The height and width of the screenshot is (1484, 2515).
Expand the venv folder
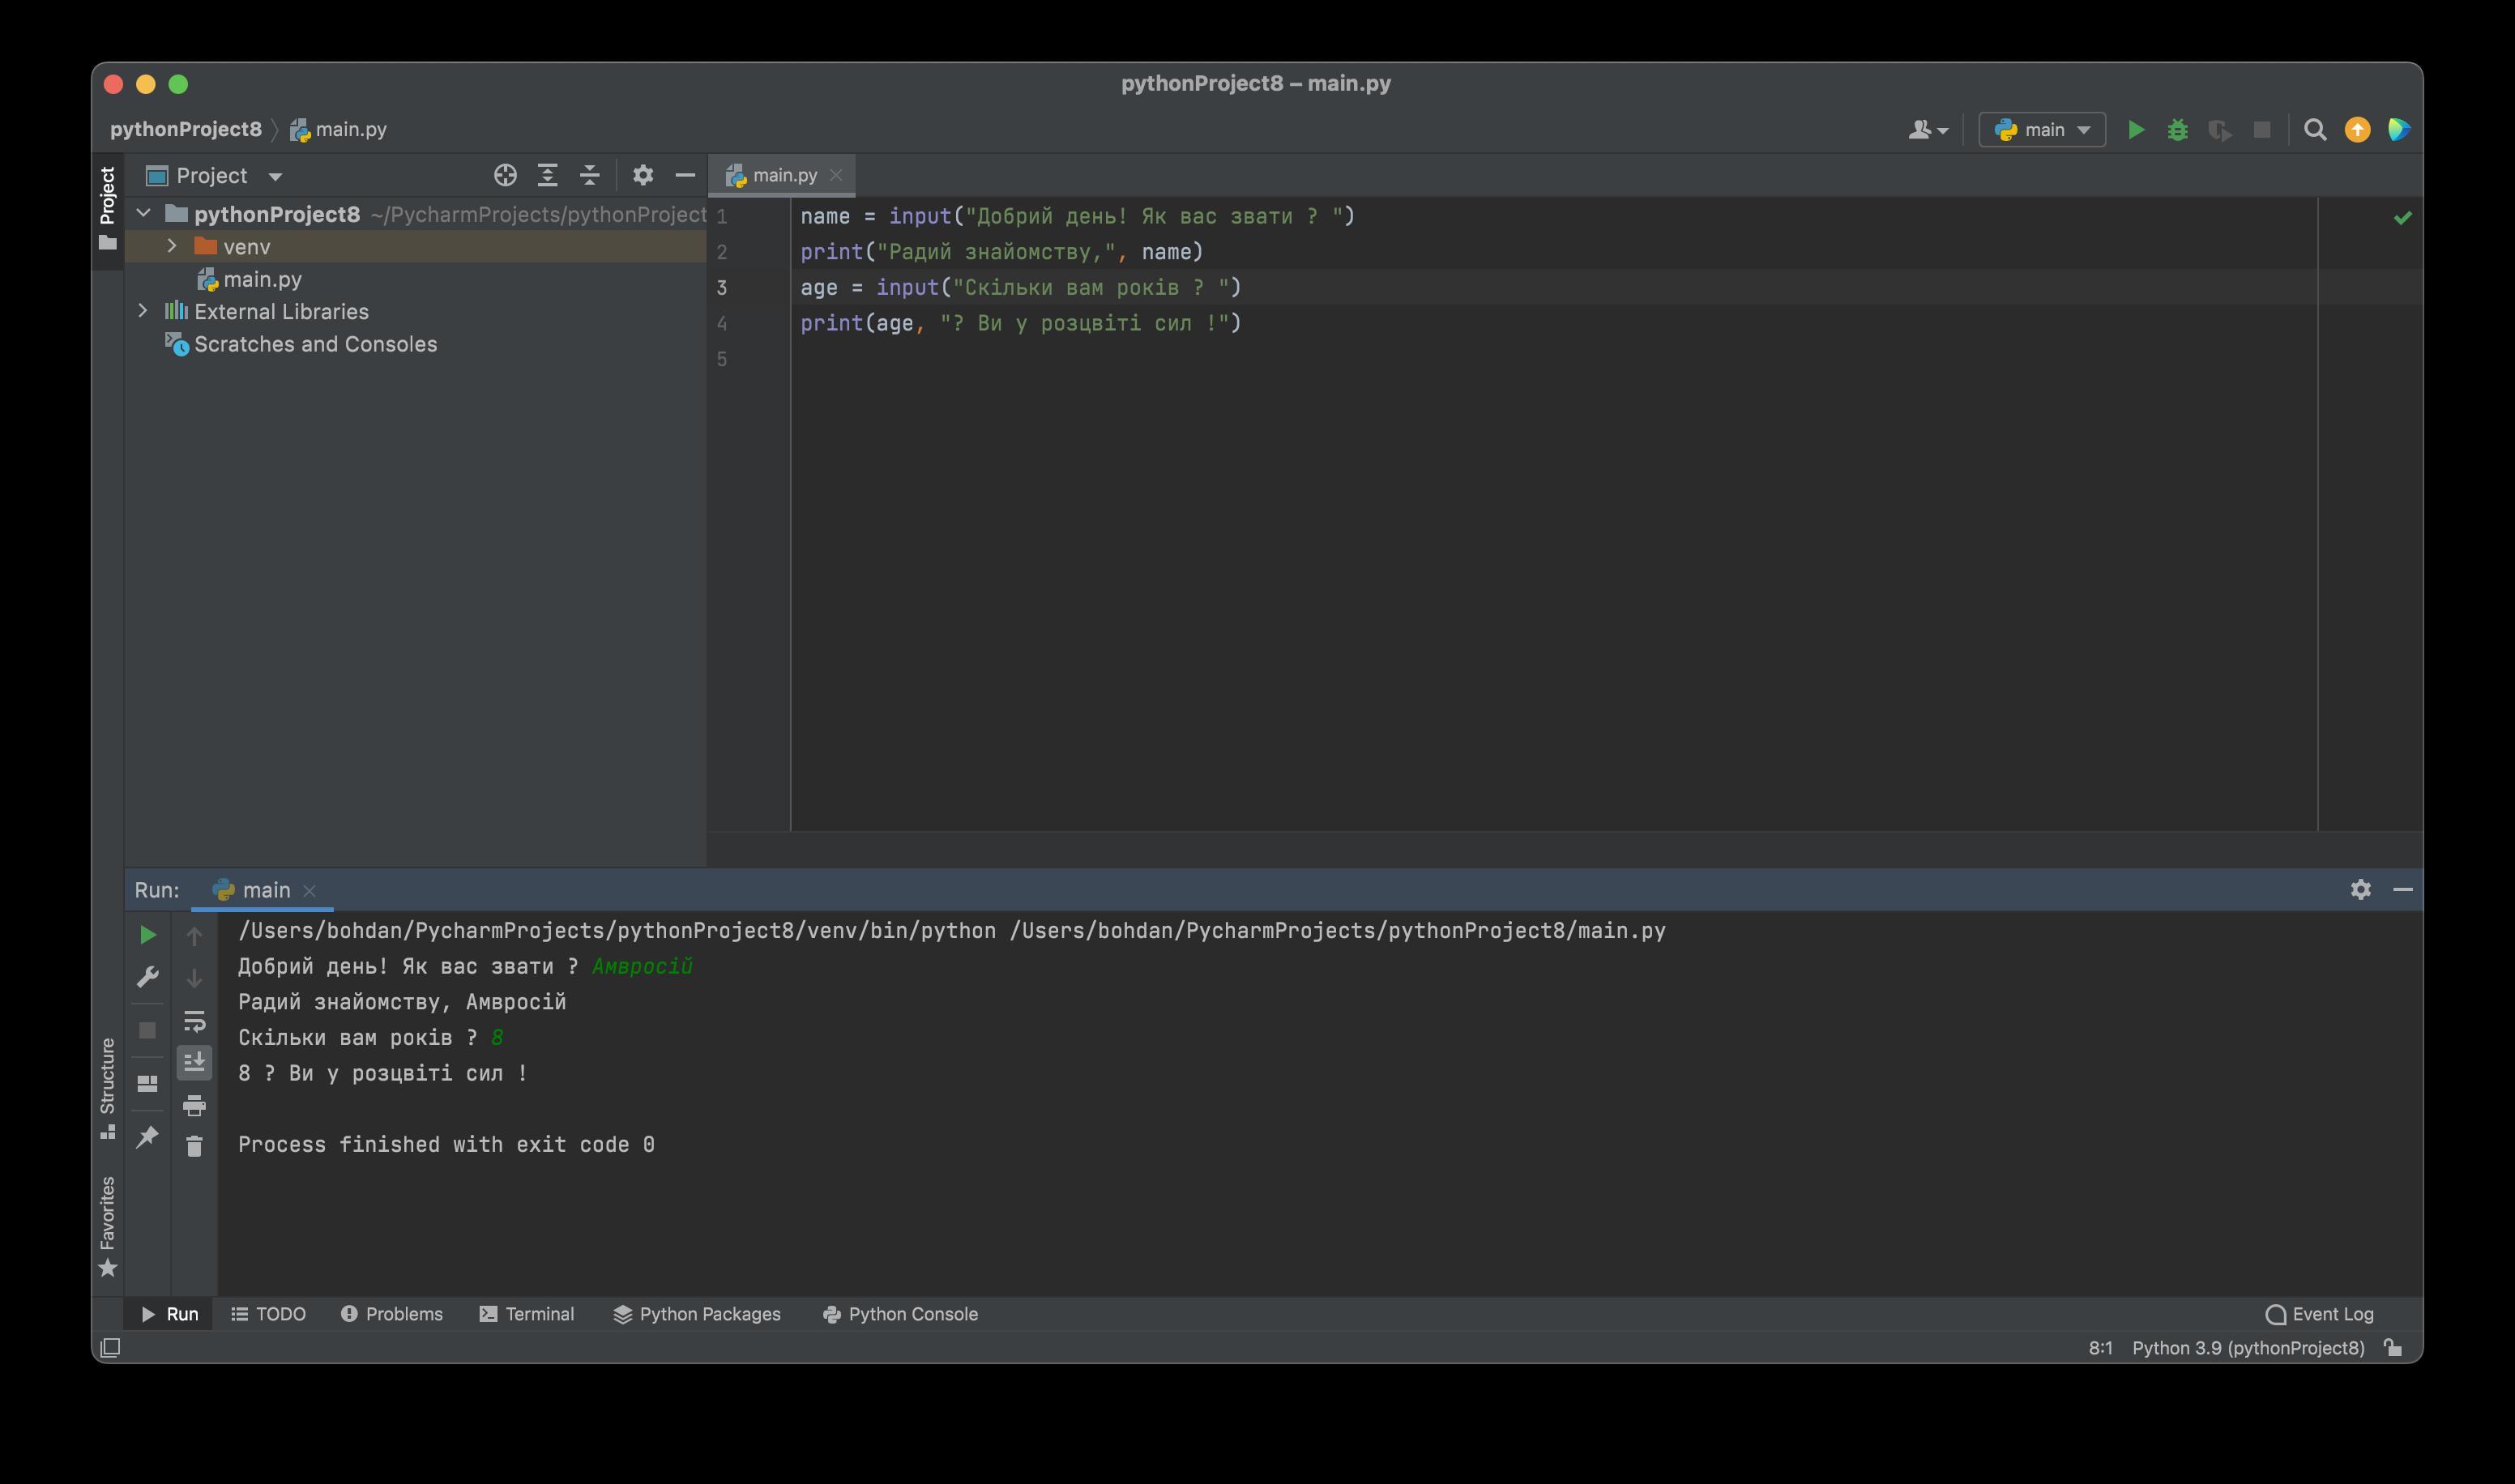pos(172,246)
